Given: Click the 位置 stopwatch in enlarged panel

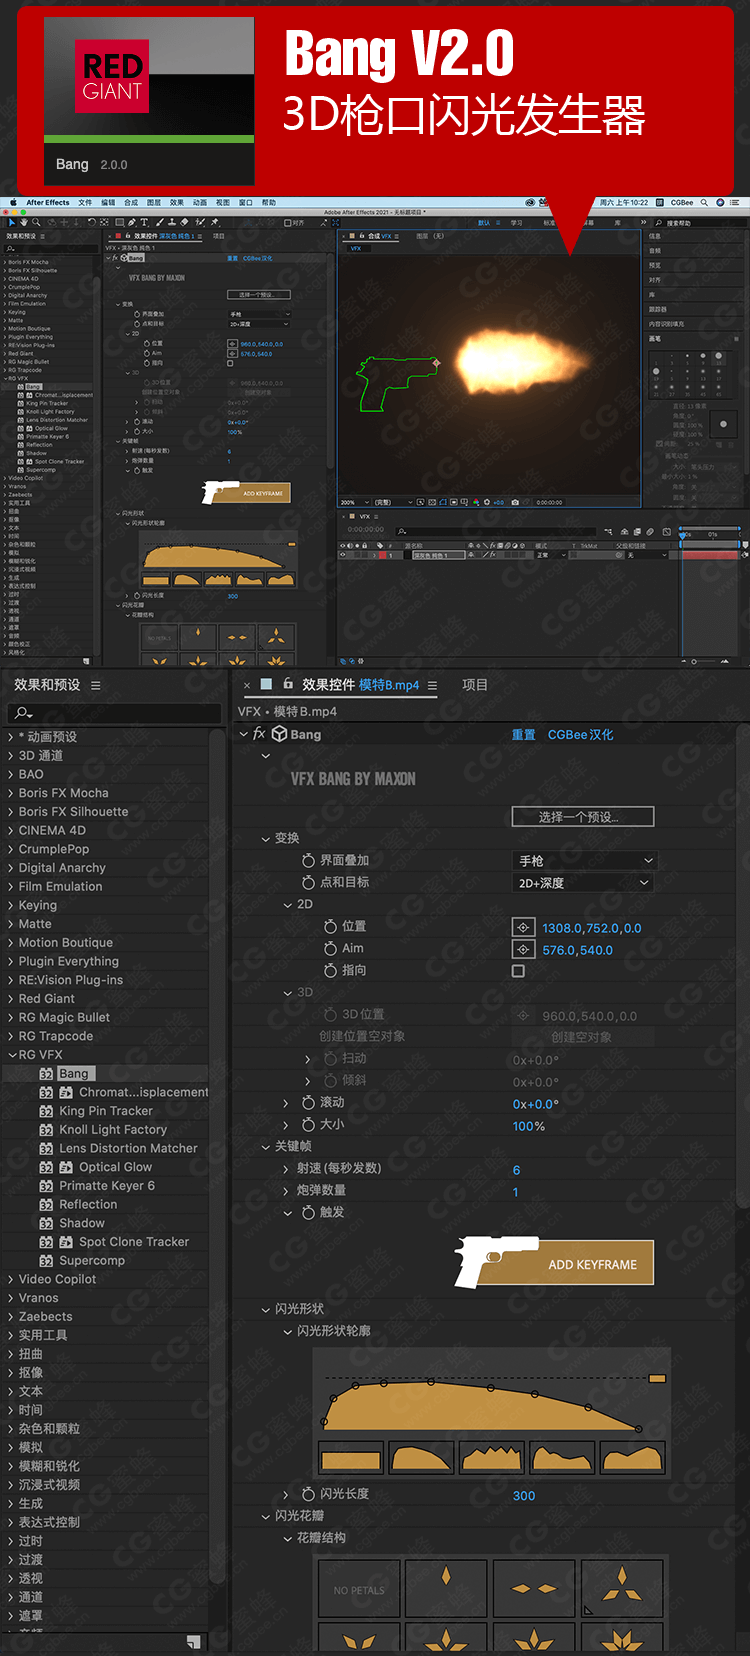Looking at the screenshot, I should pos(330,927).
